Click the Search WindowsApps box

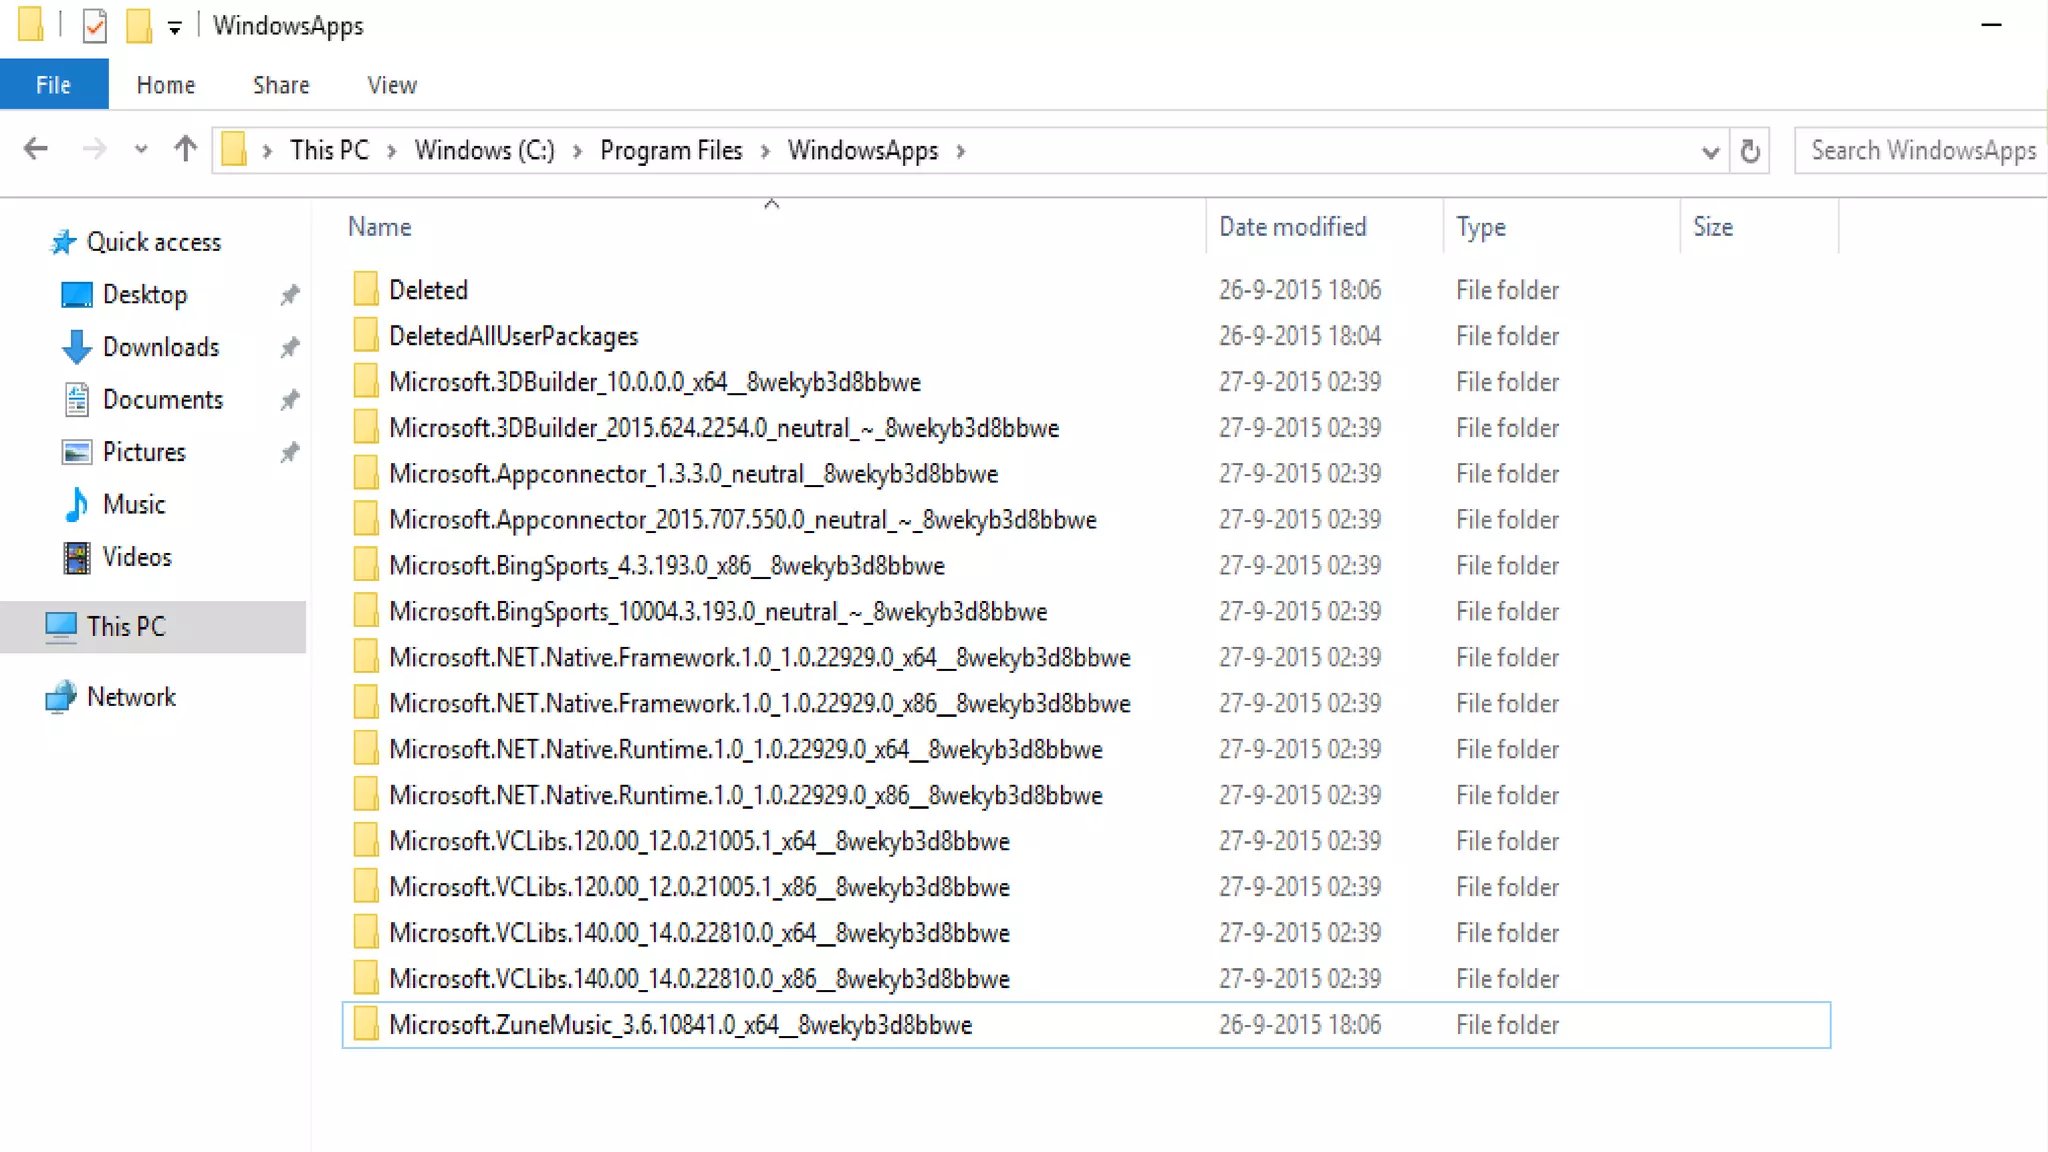(1920, 150)
